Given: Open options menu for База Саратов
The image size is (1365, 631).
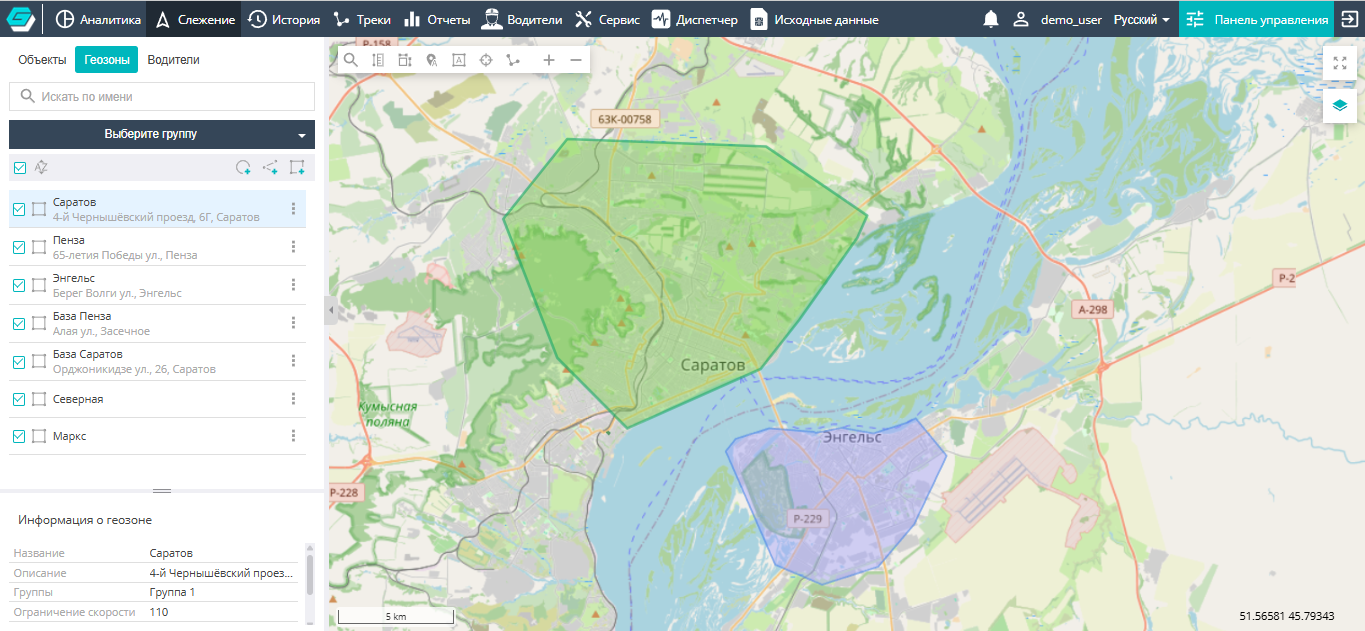Looking at the screenshot, I should click(293, 361).
